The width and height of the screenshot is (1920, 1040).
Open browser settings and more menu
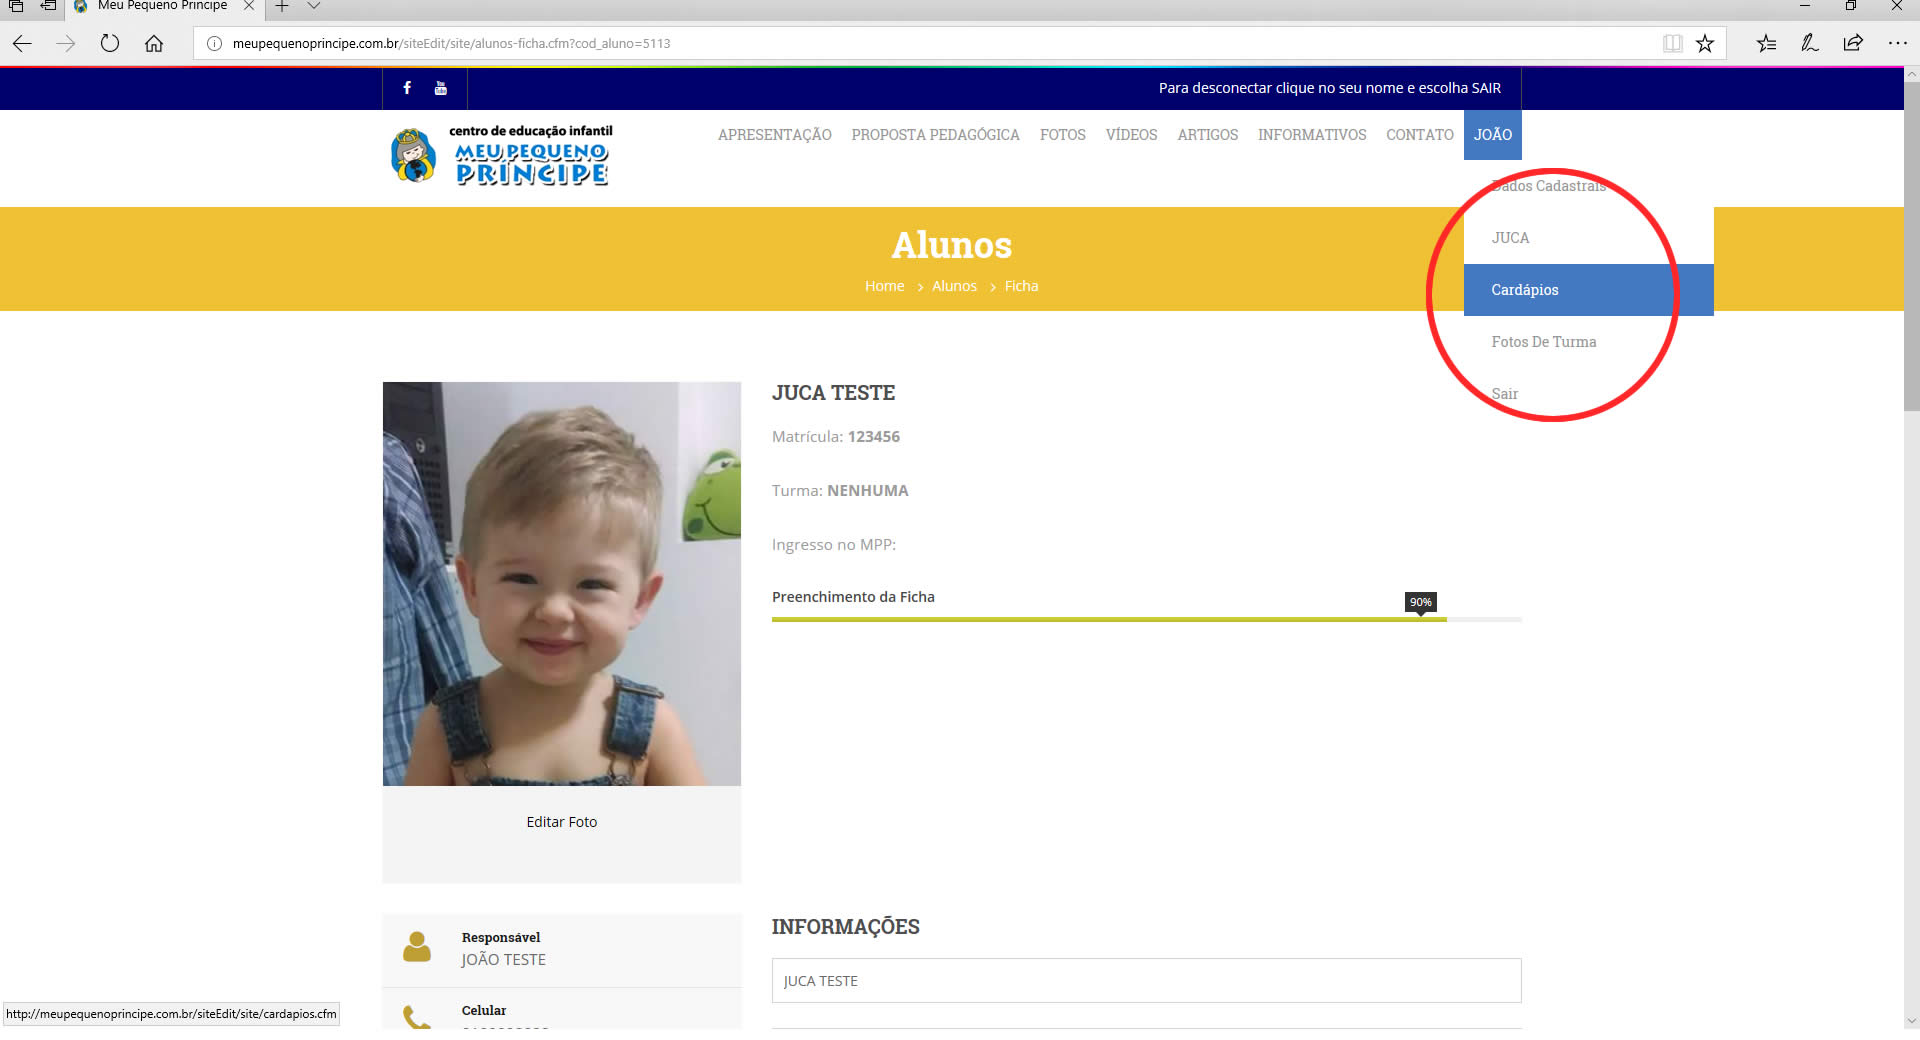pyautogui.click(x=1897, y=43)
